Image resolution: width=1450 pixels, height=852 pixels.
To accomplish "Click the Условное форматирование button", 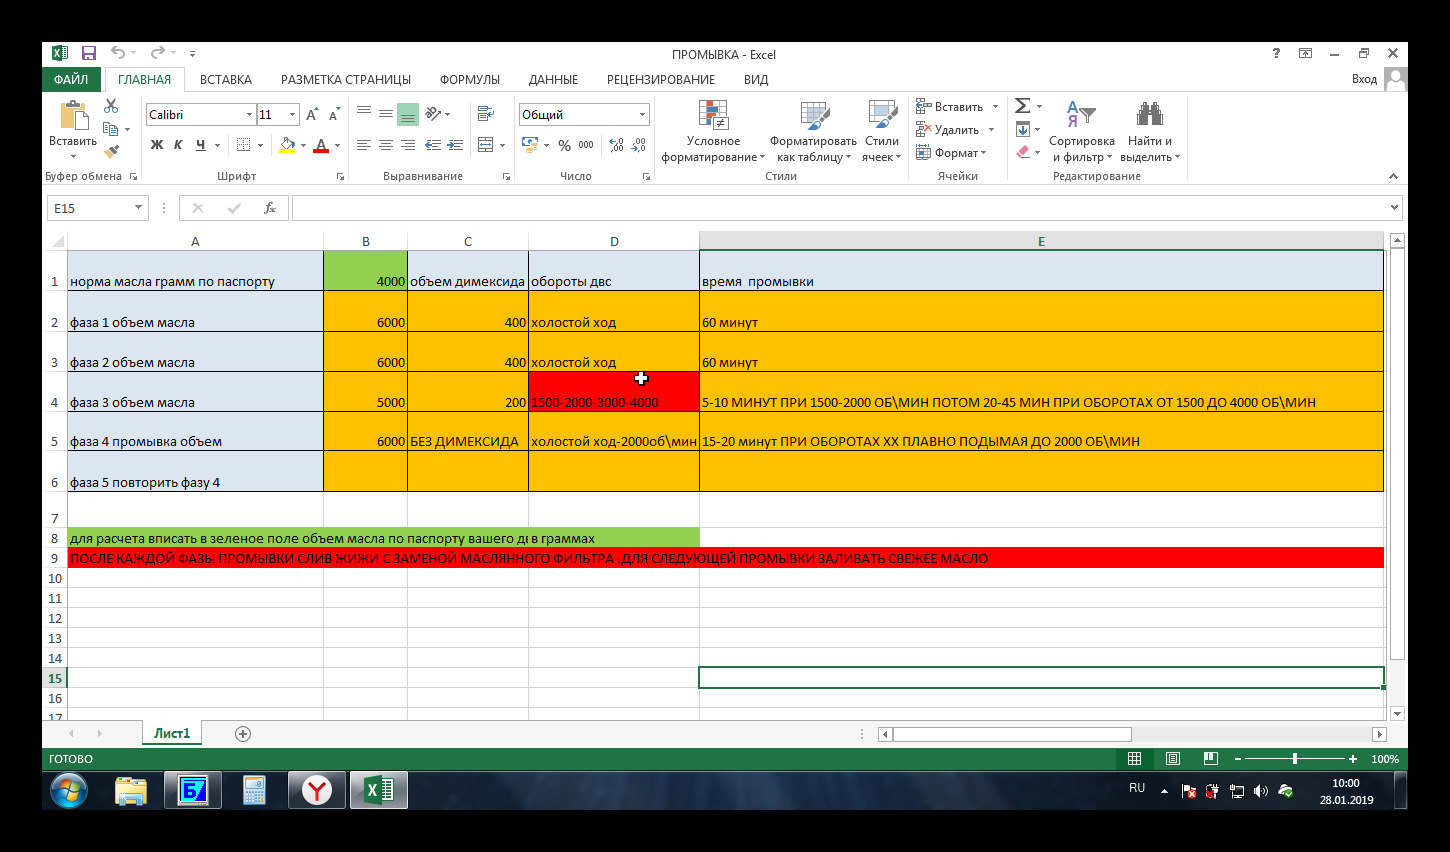I will tap(713, 132).
